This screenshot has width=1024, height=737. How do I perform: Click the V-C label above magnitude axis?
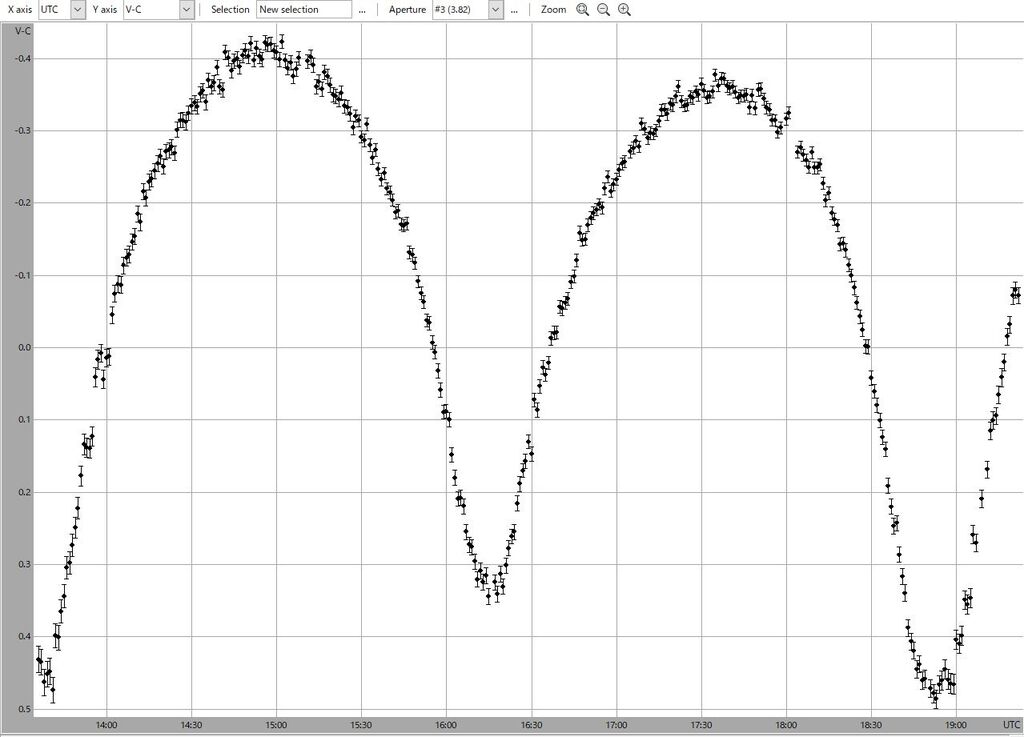(x=22, y=31)
